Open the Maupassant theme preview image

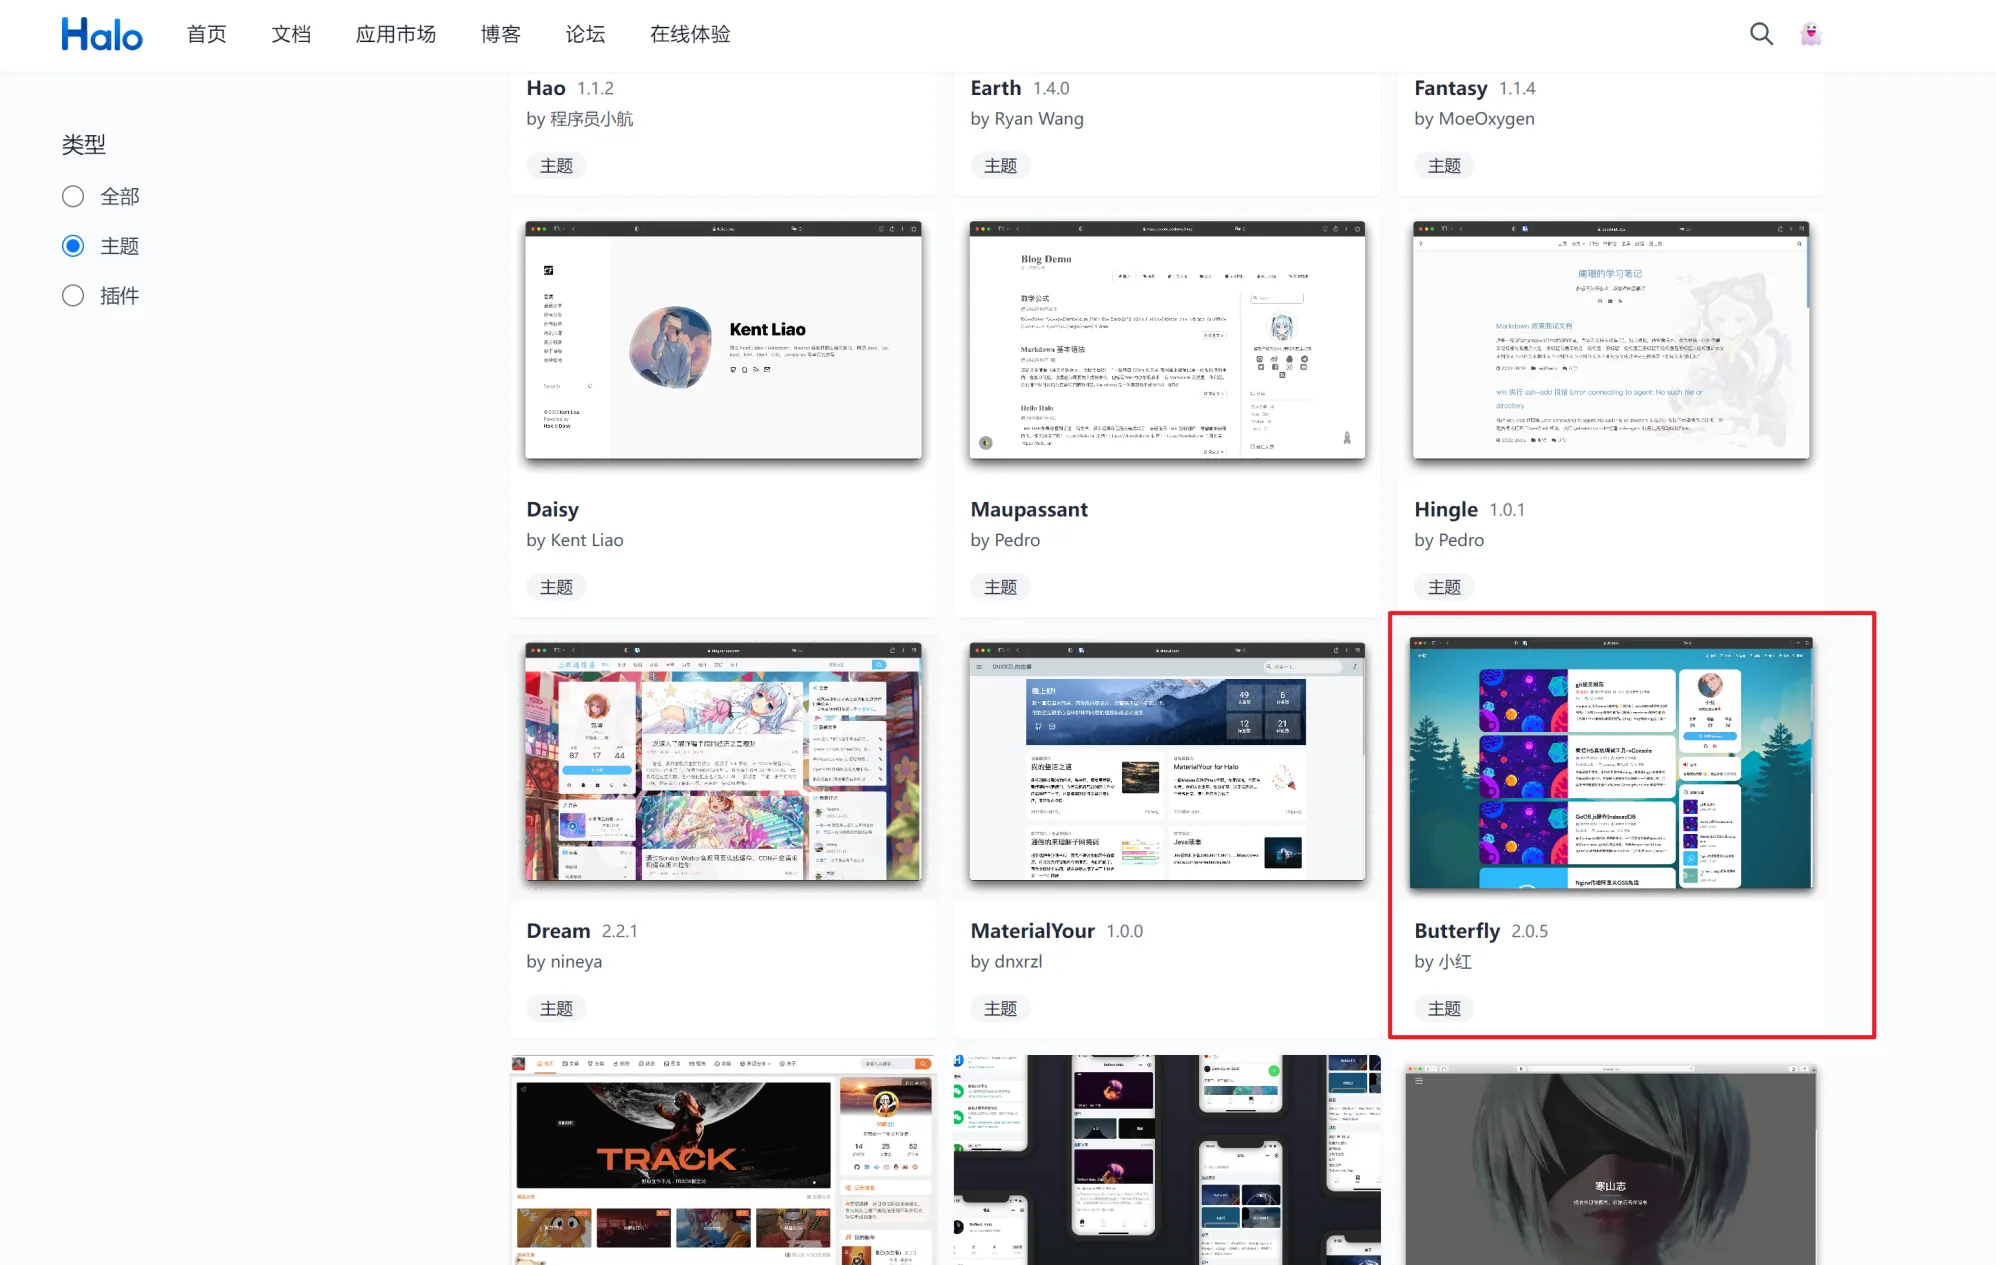tap(1167, 341)
